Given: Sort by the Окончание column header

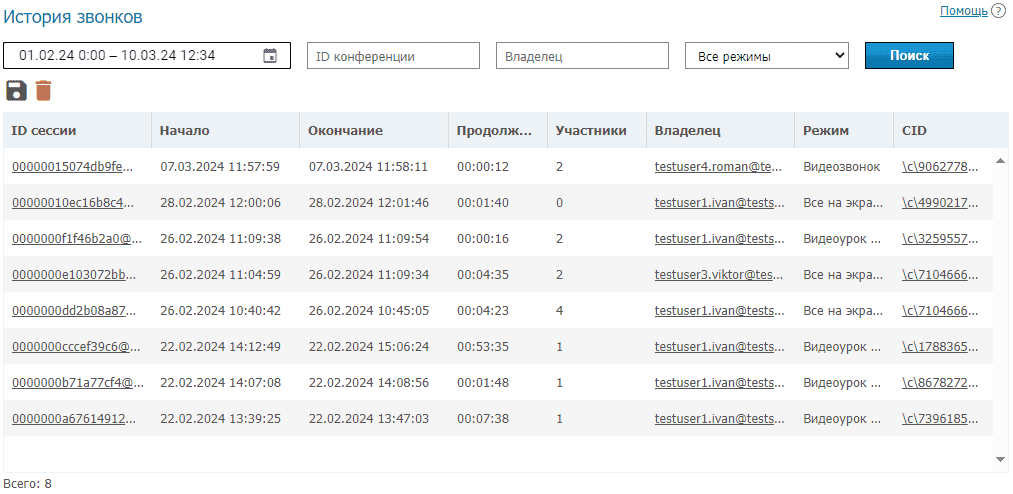Looking at the screenshot, I should click(374, 130).
